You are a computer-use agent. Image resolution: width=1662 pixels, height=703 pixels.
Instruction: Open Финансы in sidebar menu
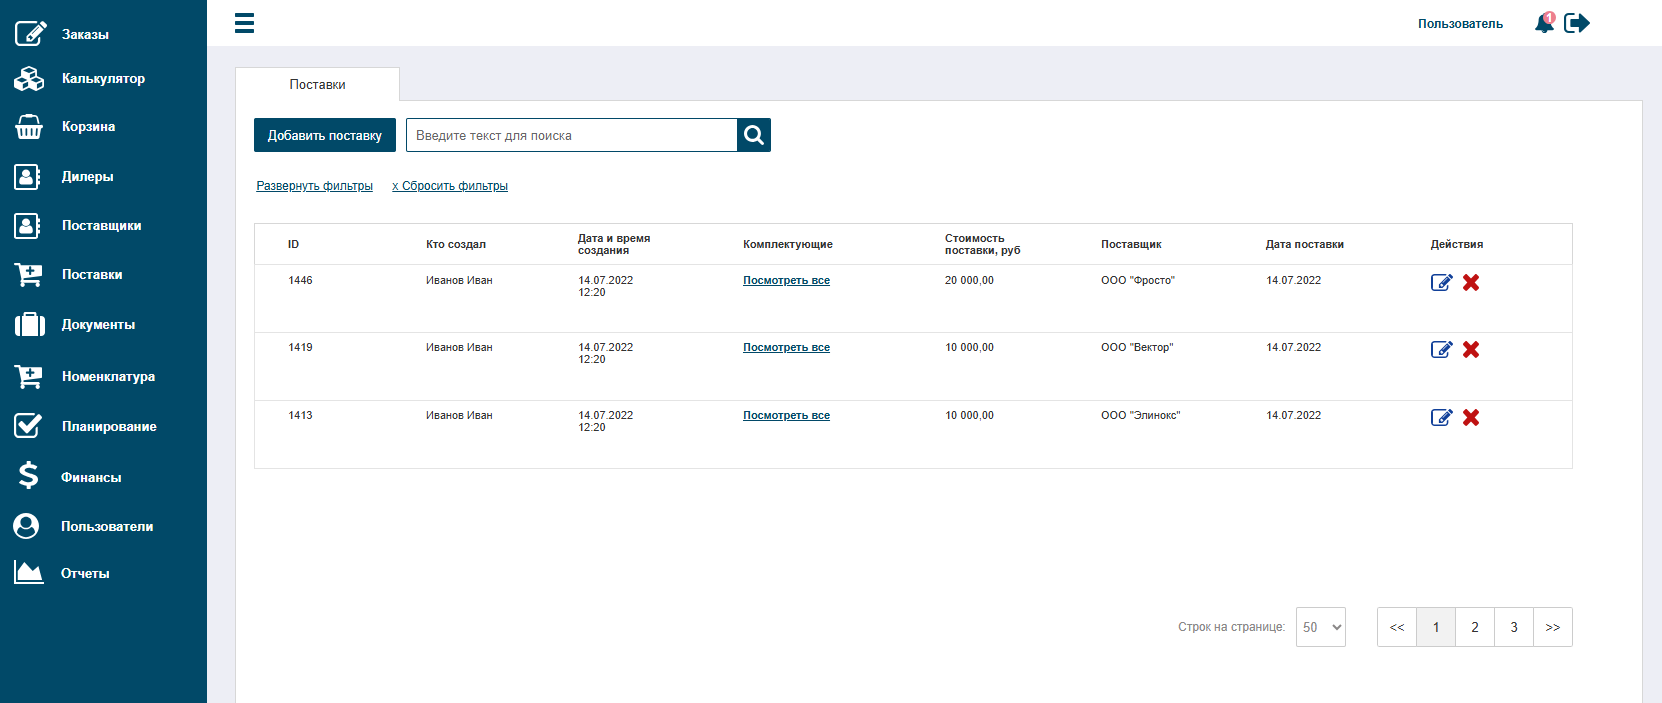91,478
